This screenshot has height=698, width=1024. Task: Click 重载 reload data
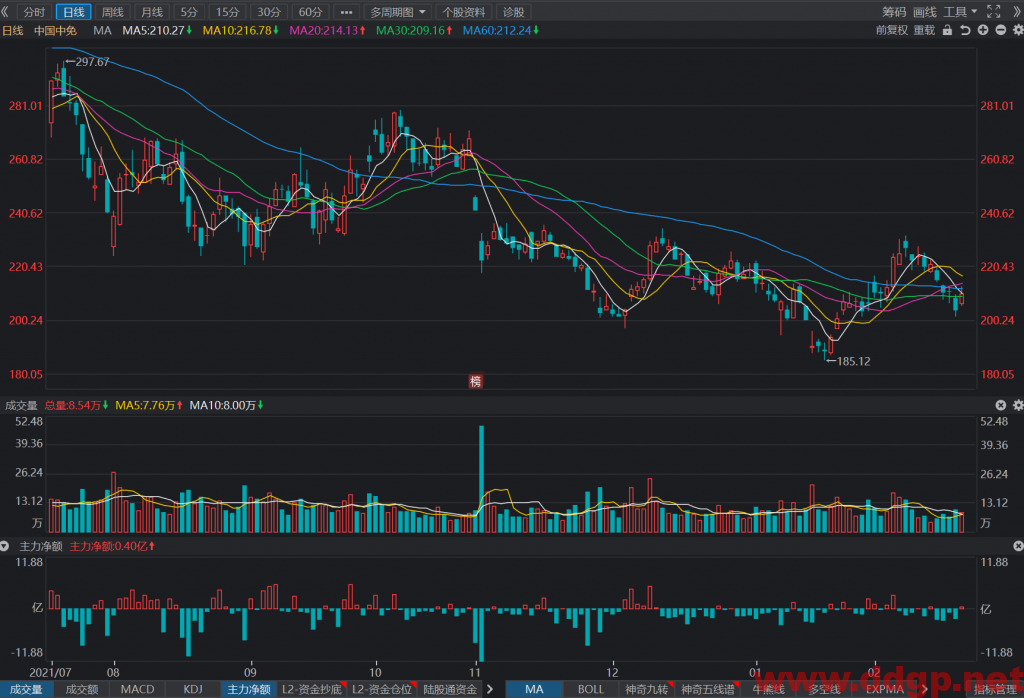[x=924, y=30]
